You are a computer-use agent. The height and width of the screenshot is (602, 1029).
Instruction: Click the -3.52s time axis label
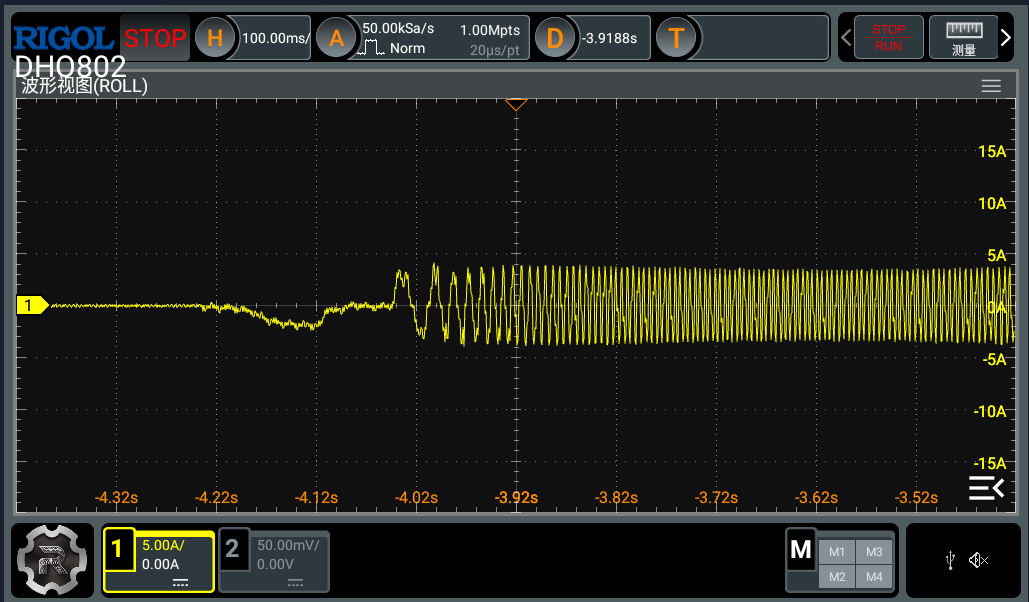[916, 498]
